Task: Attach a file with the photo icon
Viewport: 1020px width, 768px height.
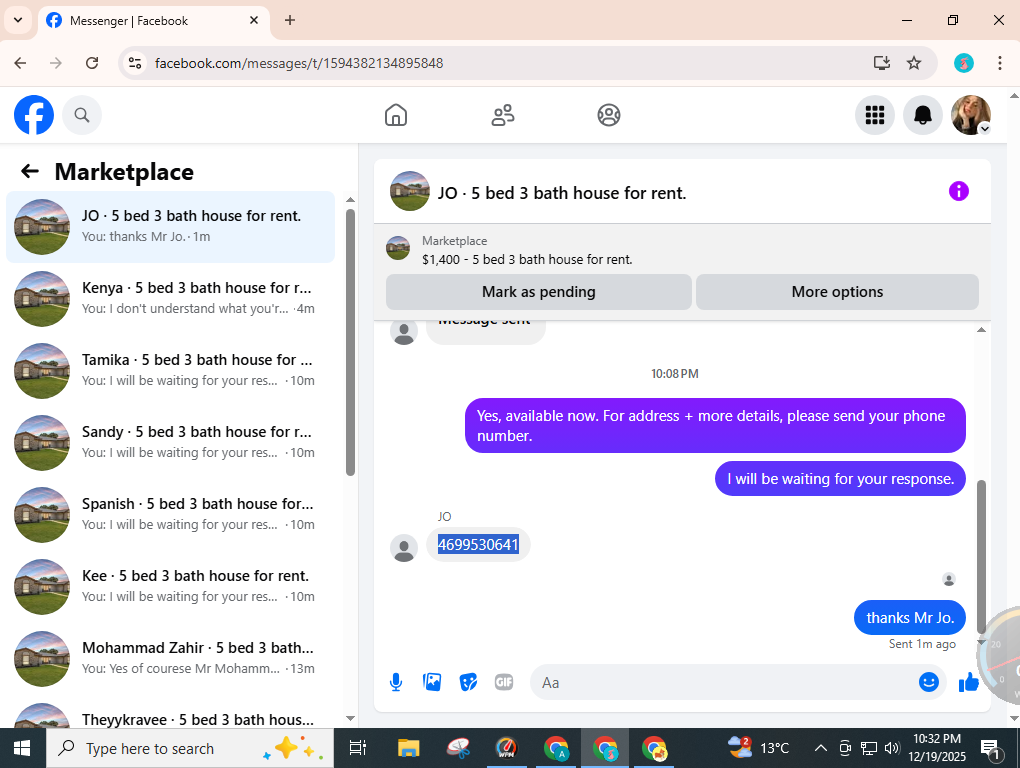Action: coord(432,682)
